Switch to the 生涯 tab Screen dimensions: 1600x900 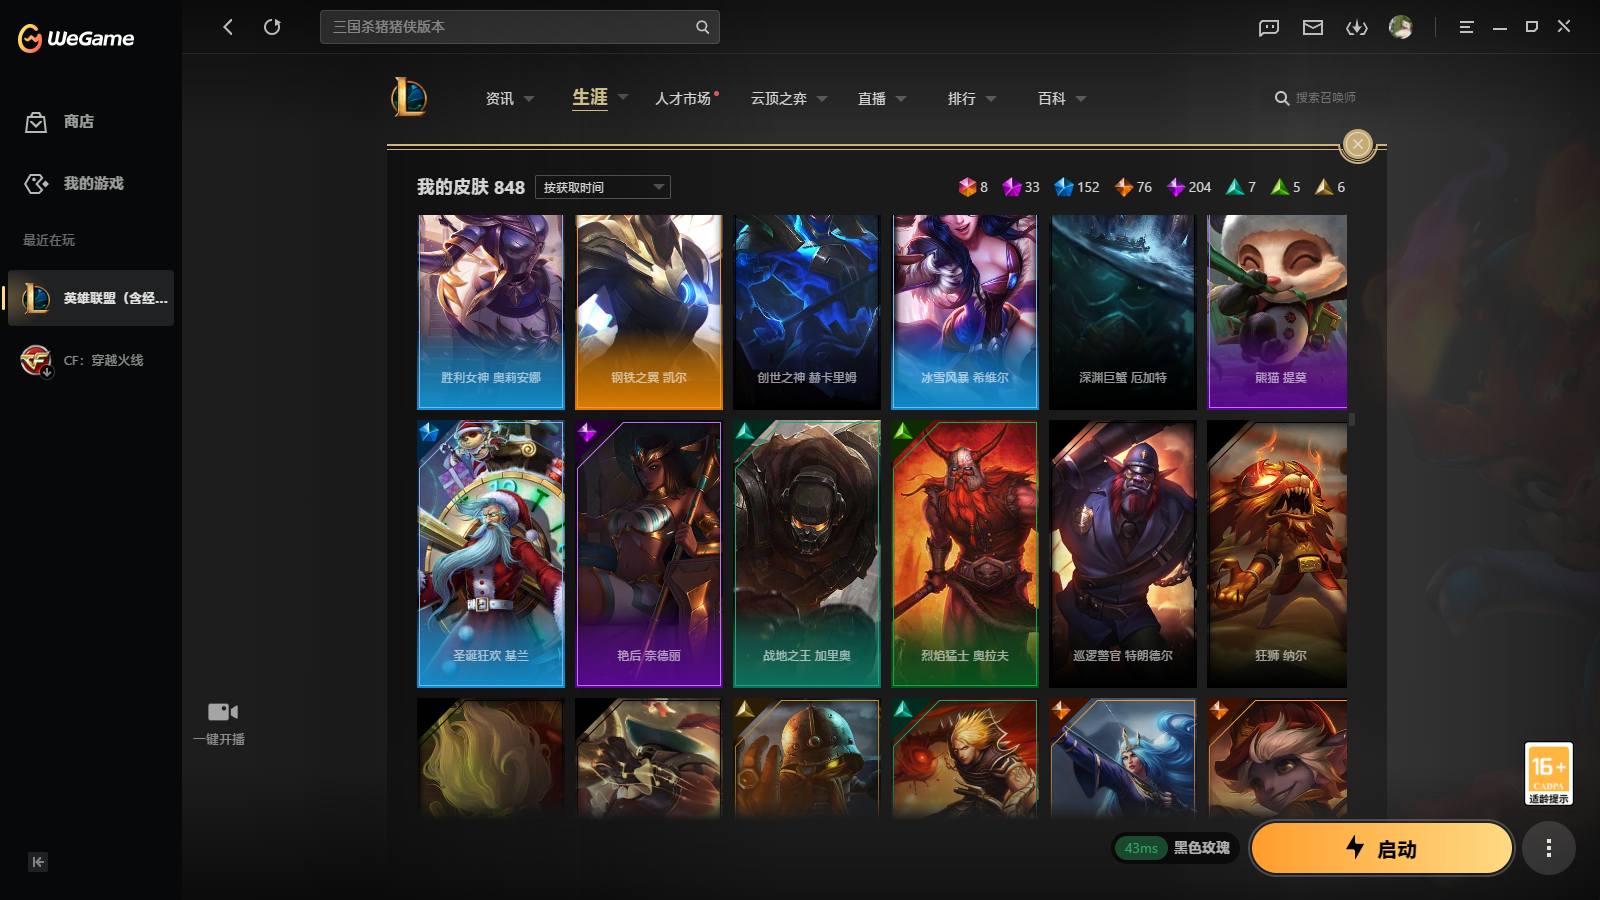coord(590,97)
